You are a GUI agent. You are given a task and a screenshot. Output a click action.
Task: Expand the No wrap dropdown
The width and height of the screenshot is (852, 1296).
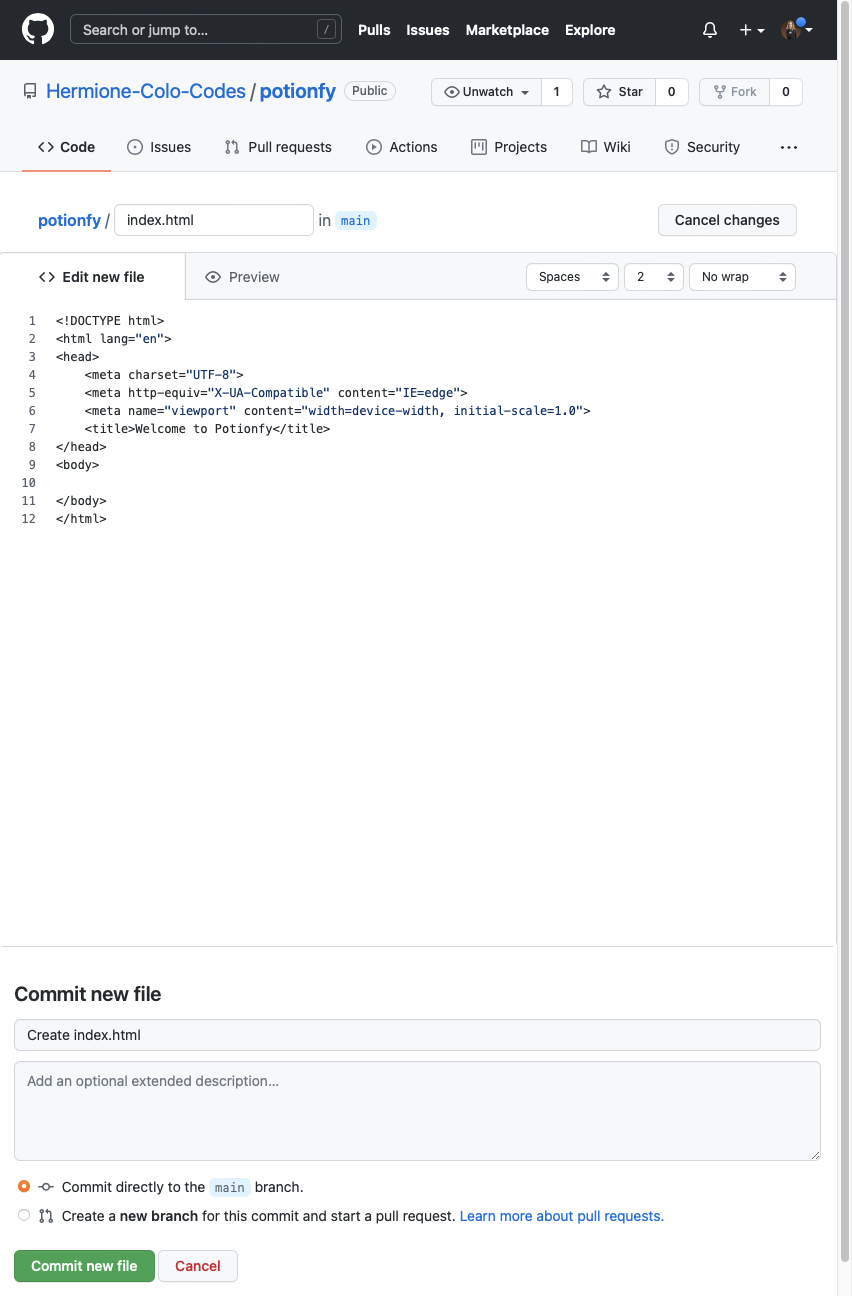[x=742, y=277]
